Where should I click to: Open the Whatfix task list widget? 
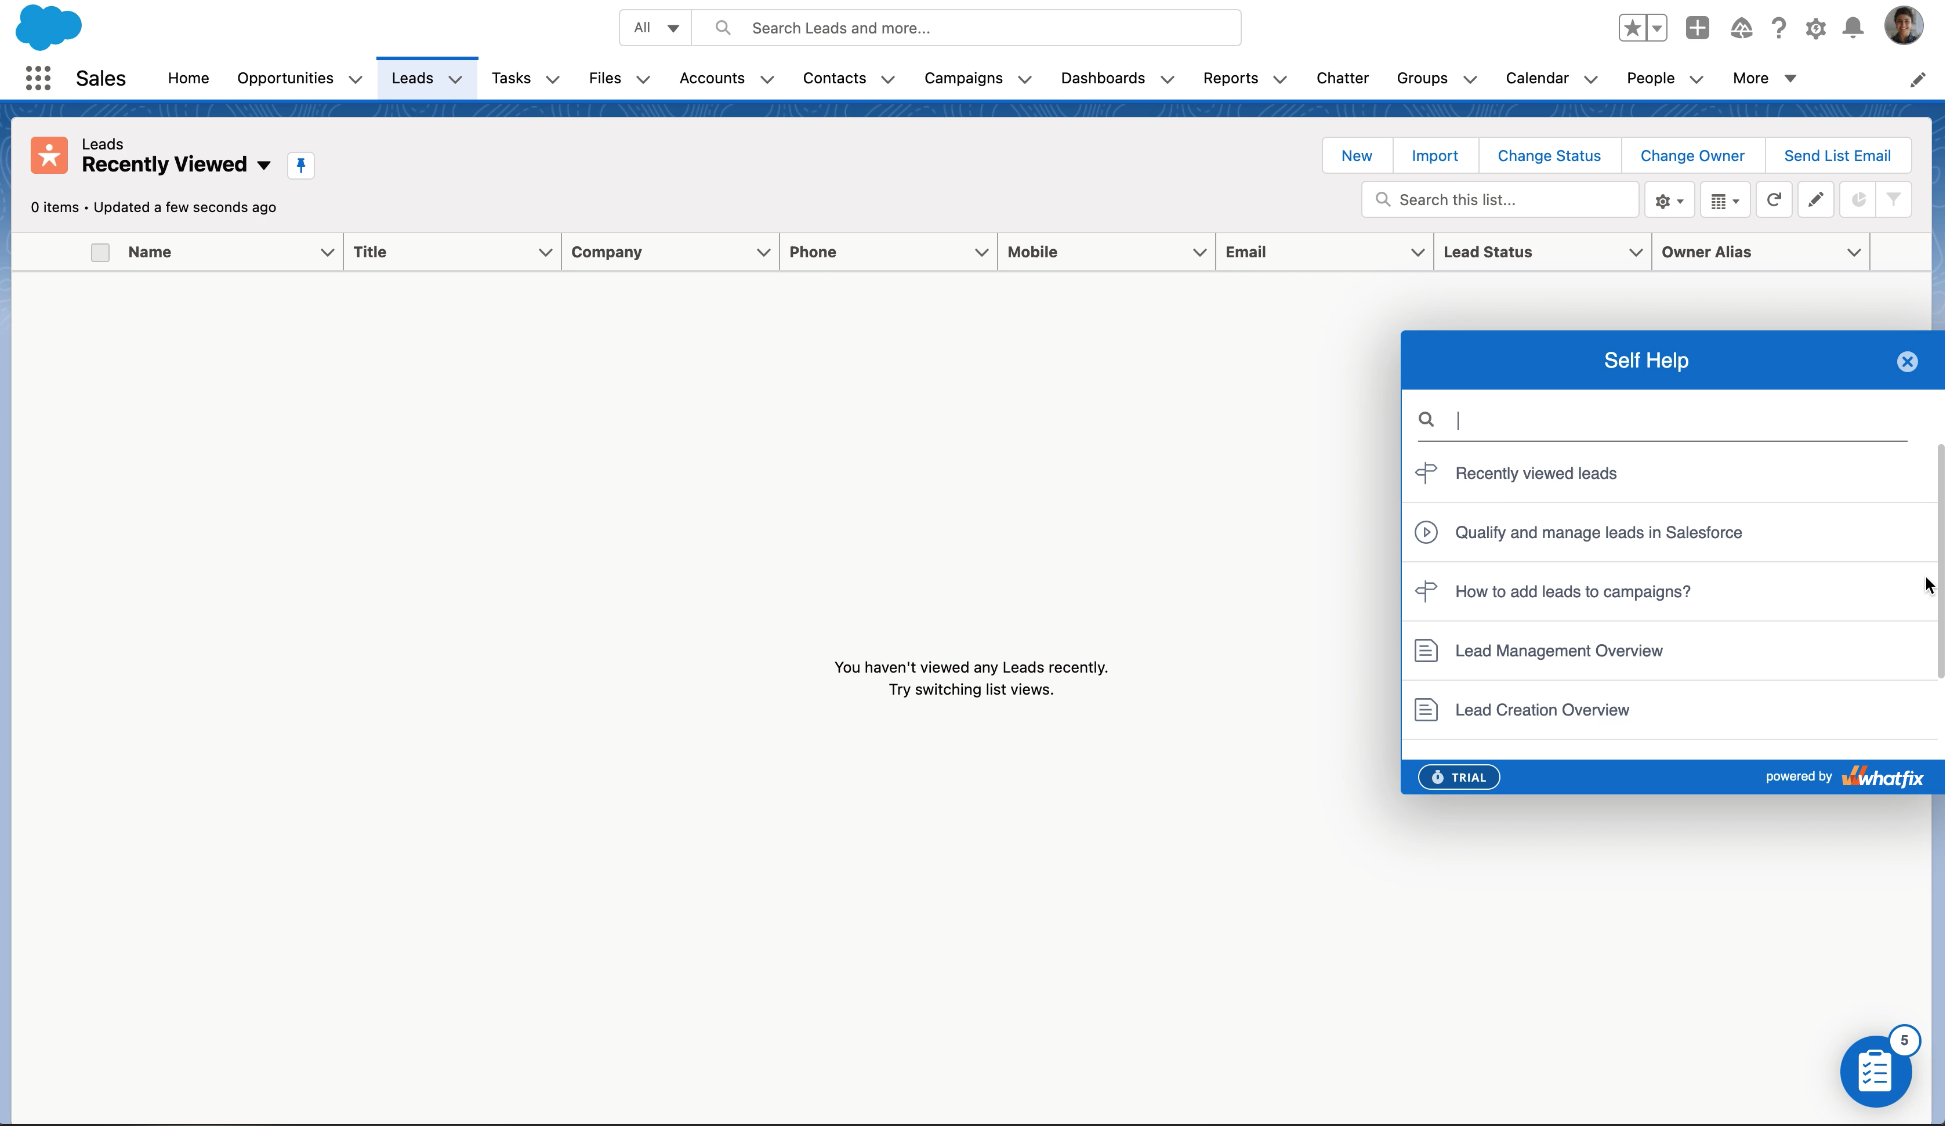pyautogui.click(x=1875, y=1070)
